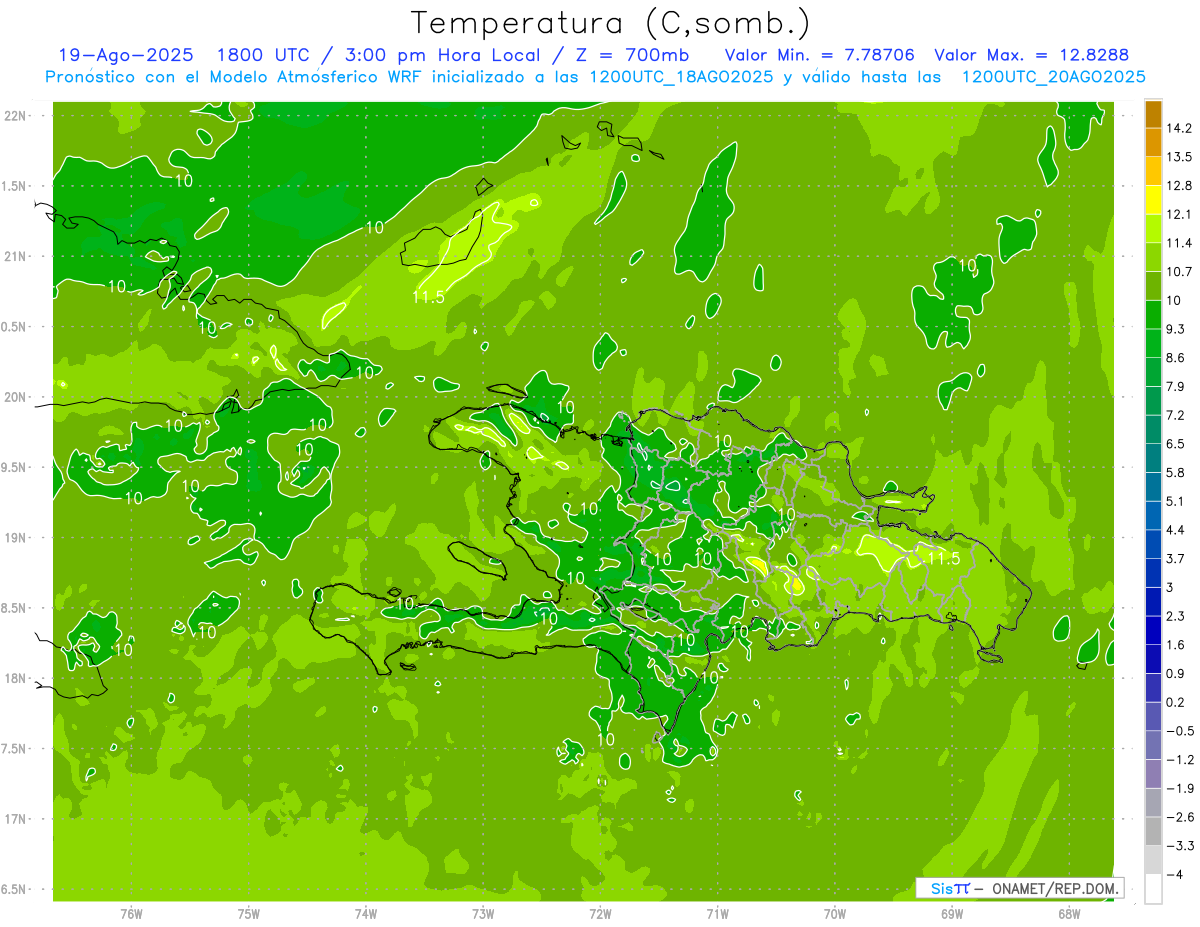Select the "Valor Max. = 12.8288" readout
Screen dimensions: 1200x927
[x=1031, y=55]
